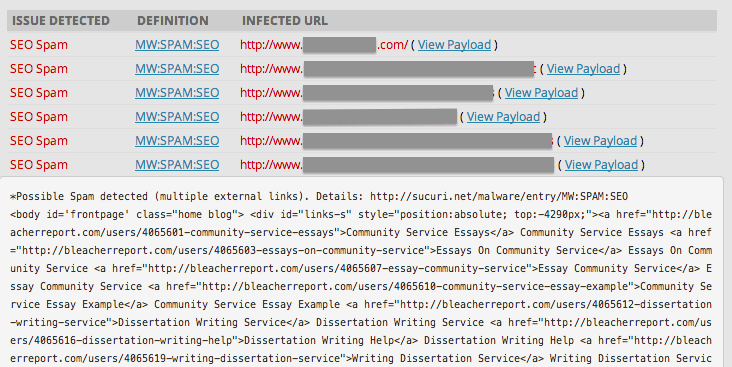Open View Payload link in third row
Viewport: 732px width, 367px height.
coord(541,93)
